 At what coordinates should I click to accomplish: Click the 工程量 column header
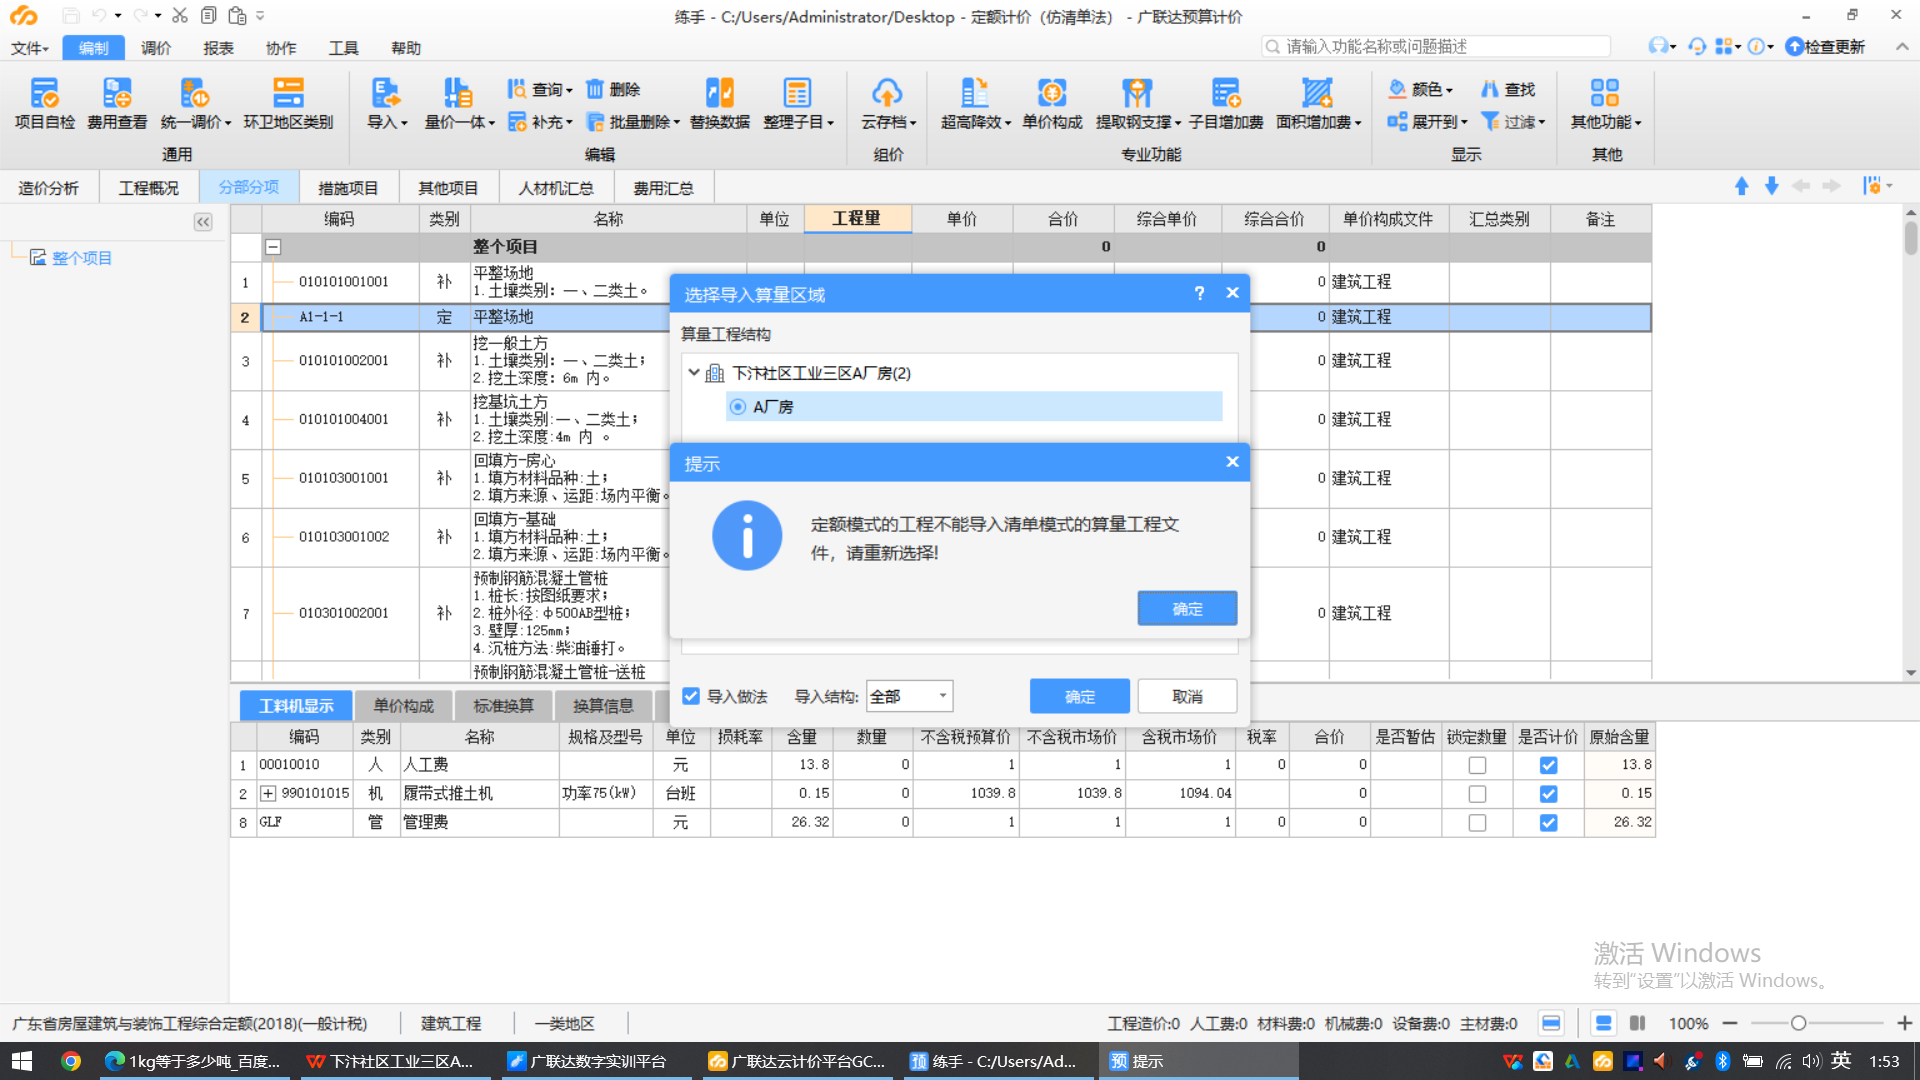click(857, 218)
